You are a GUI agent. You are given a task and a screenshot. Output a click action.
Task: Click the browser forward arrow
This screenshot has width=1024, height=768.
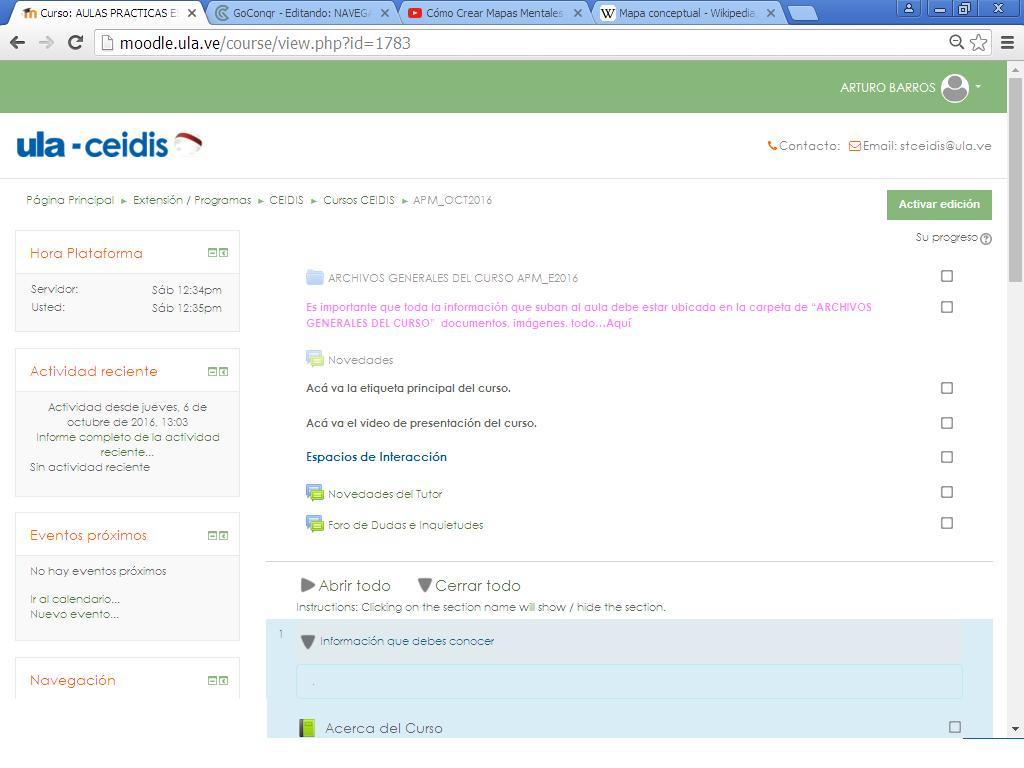[46, 42]
